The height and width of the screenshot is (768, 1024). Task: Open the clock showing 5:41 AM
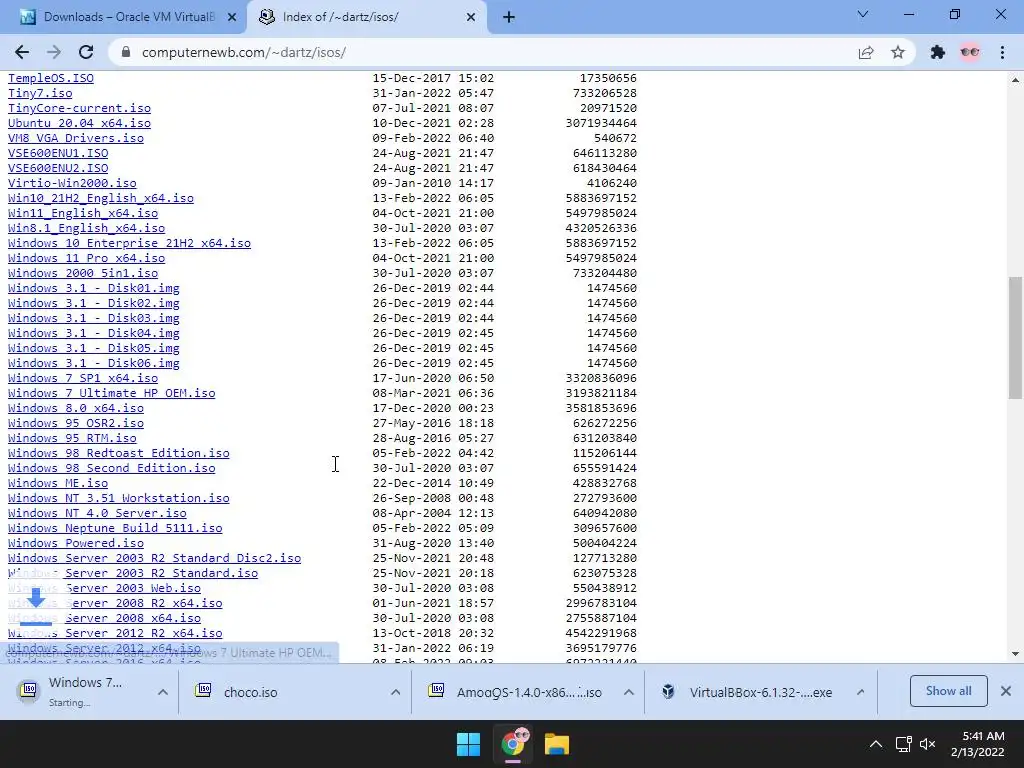coord(978,744)
